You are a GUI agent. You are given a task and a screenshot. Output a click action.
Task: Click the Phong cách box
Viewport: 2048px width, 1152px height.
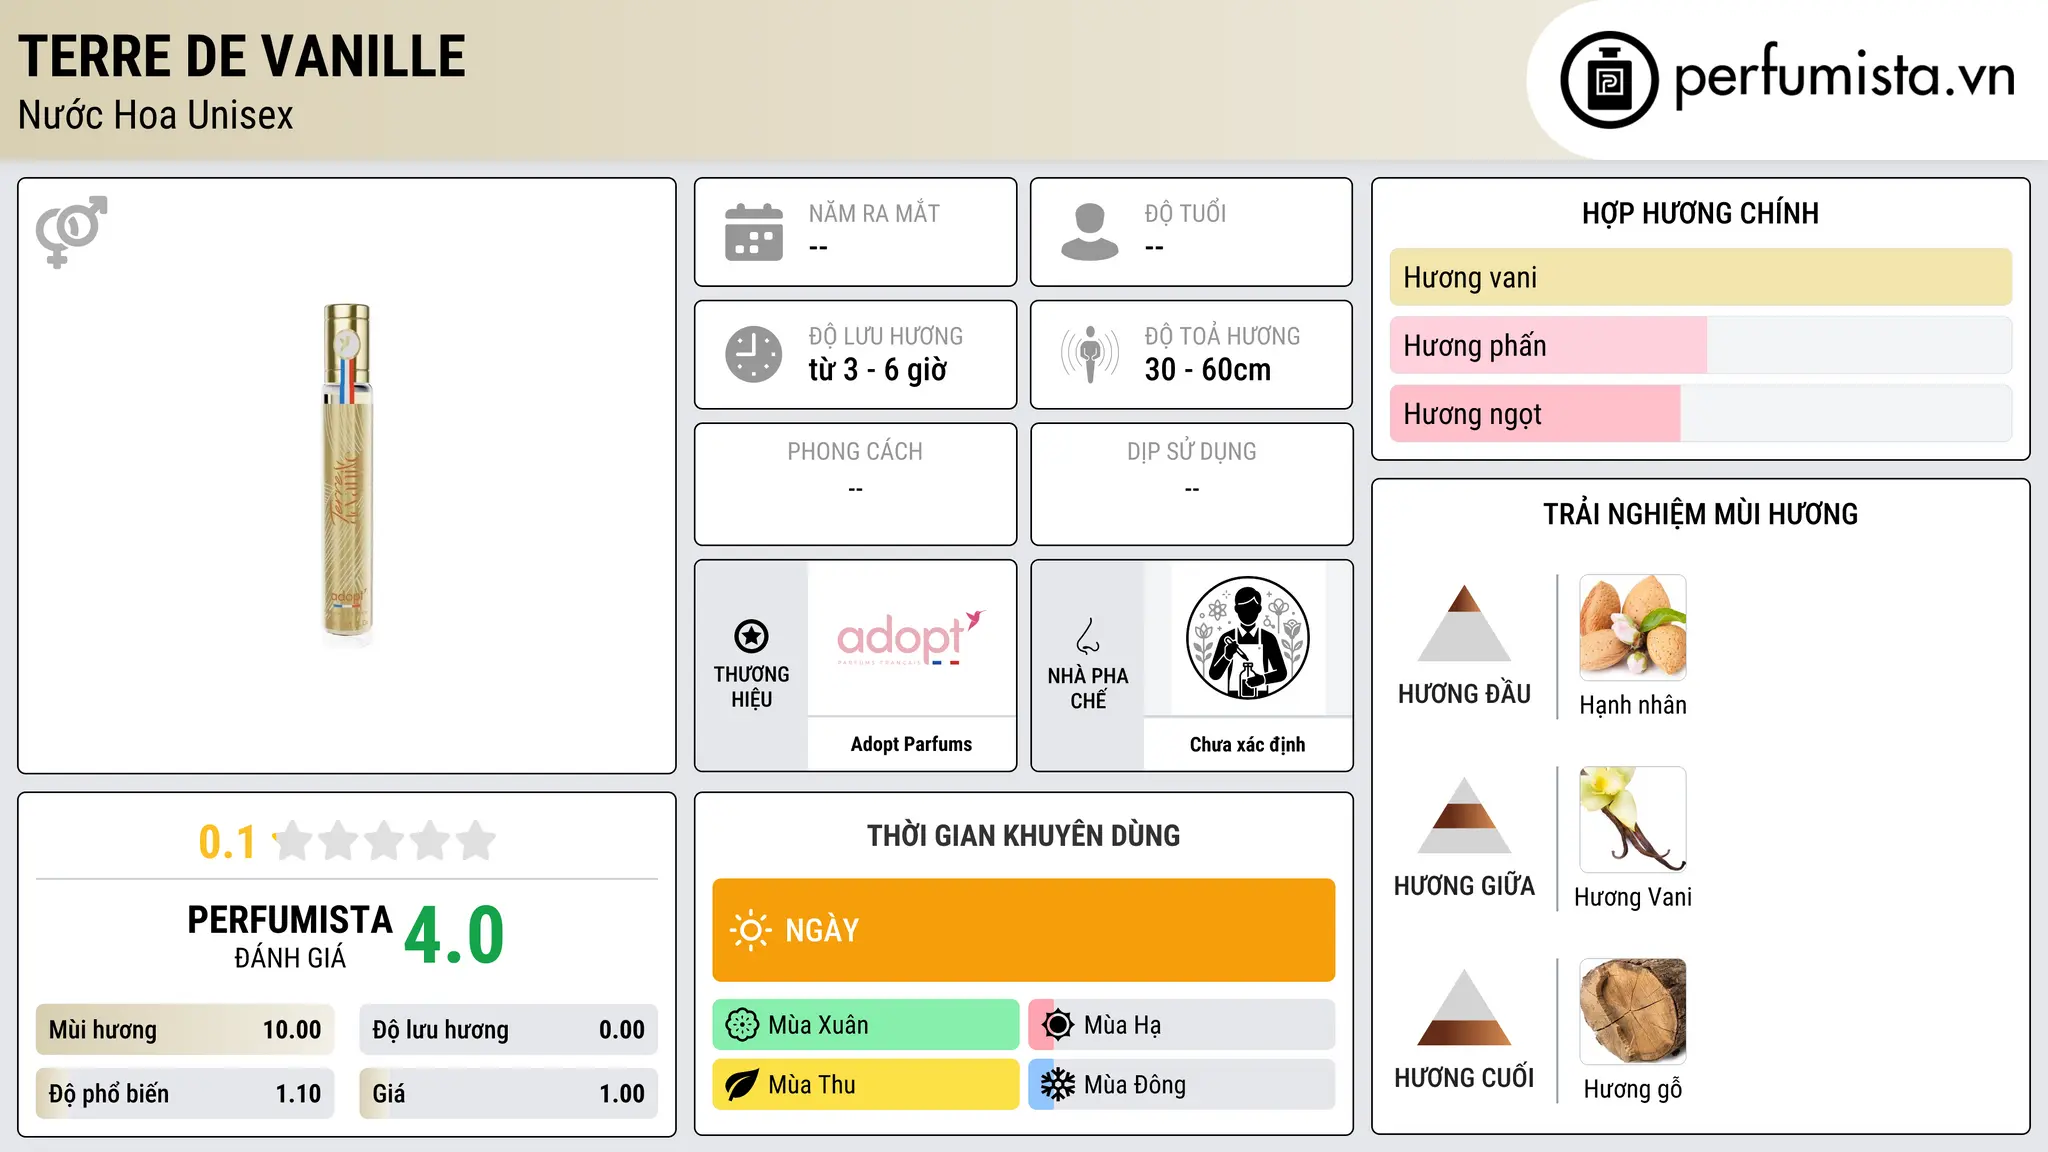click(x=855, y=484)
